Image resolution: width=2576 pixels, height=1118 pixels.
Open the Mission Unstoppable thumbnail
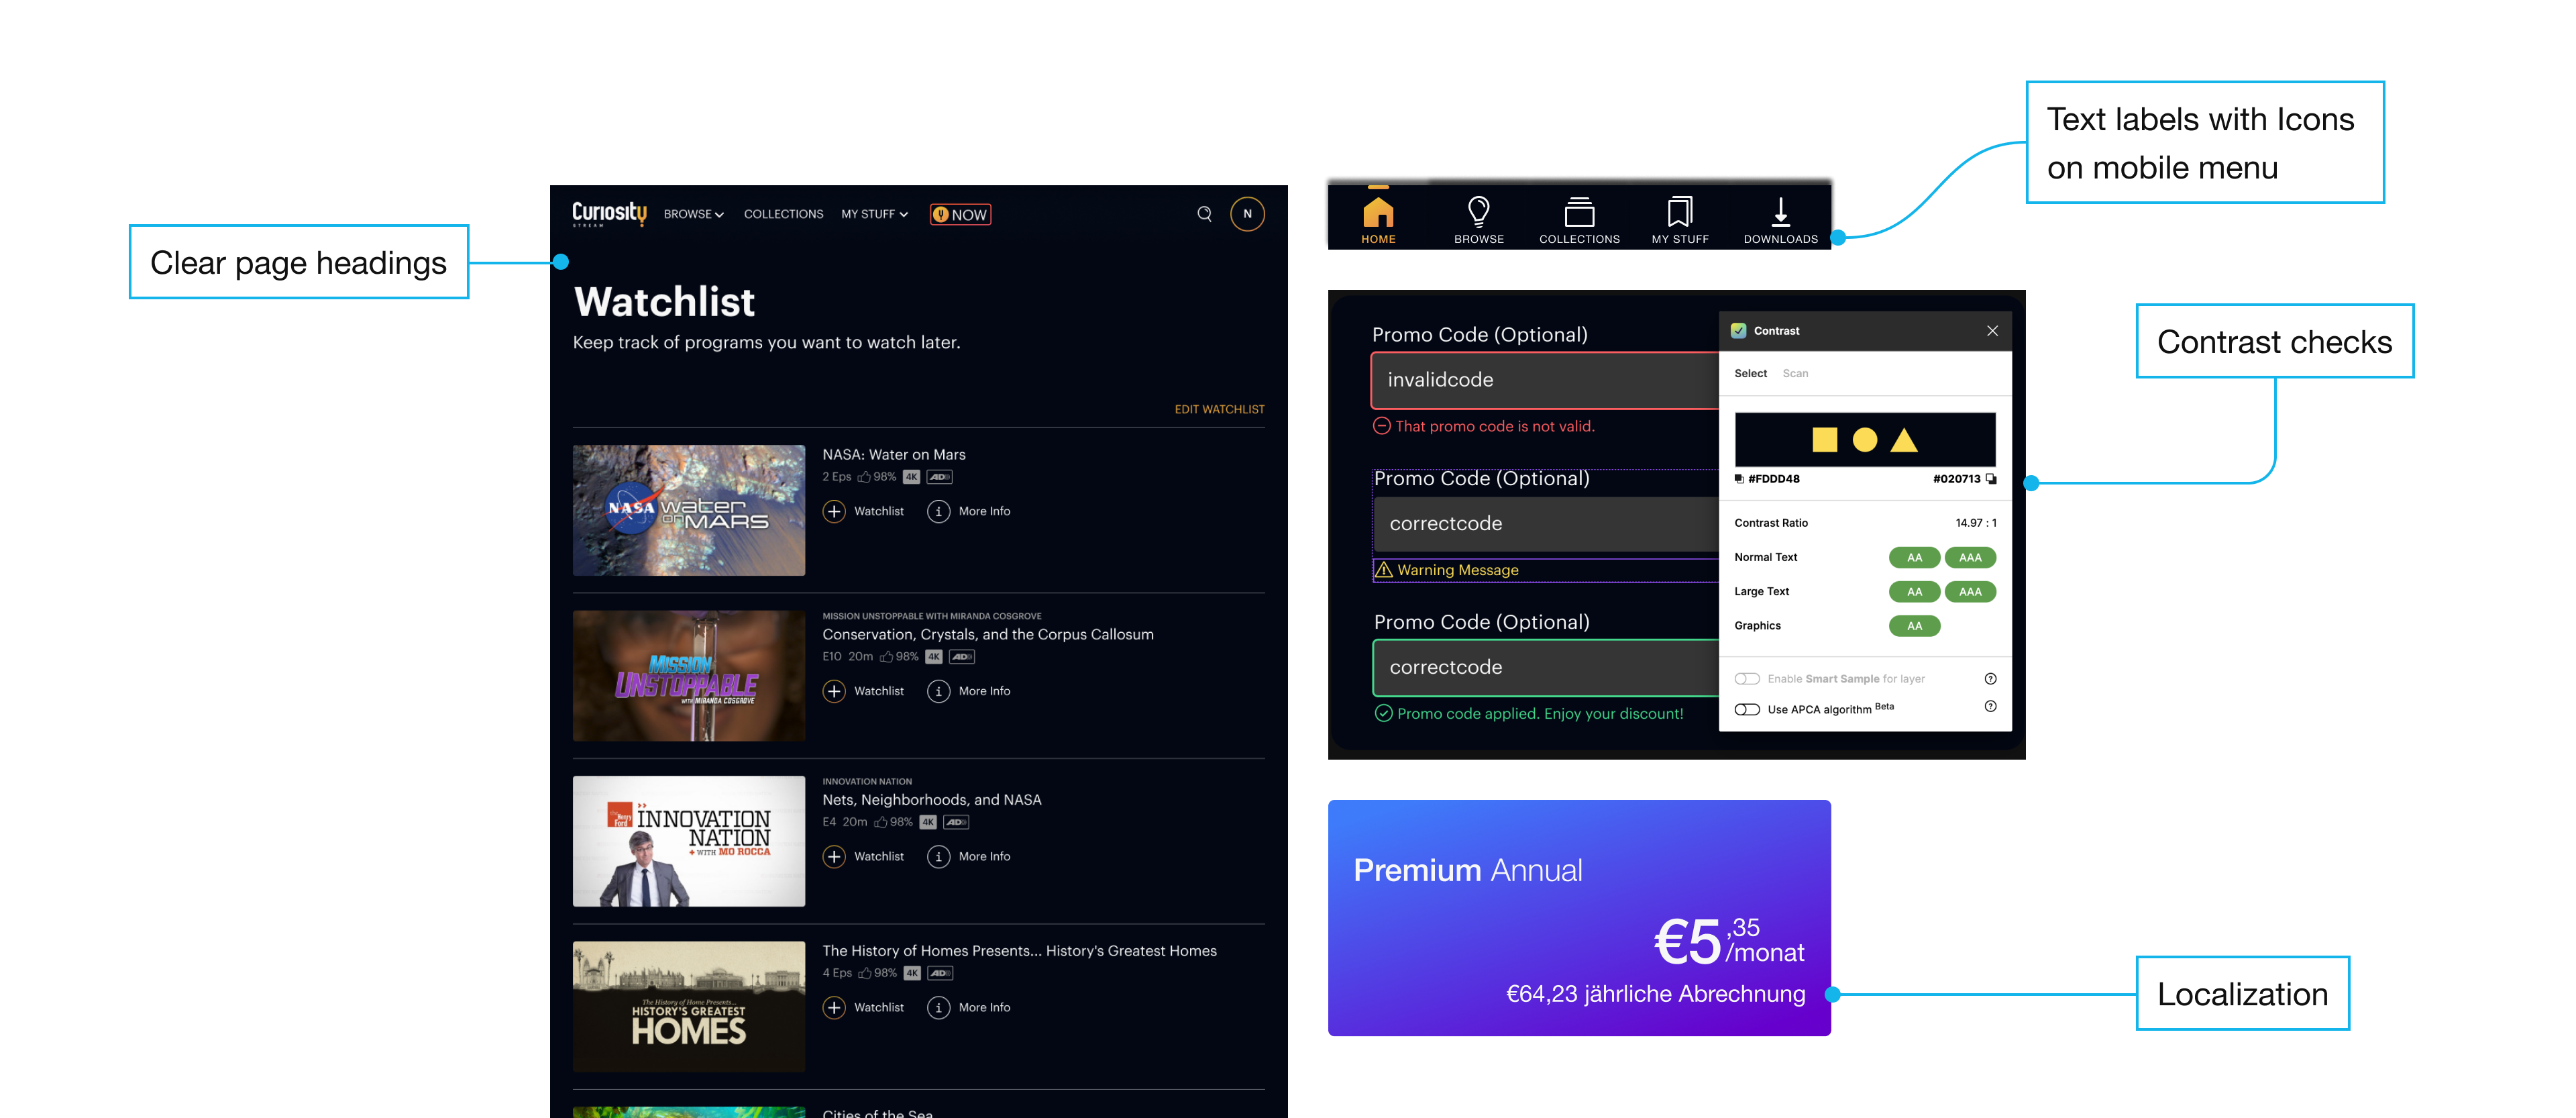688,675
